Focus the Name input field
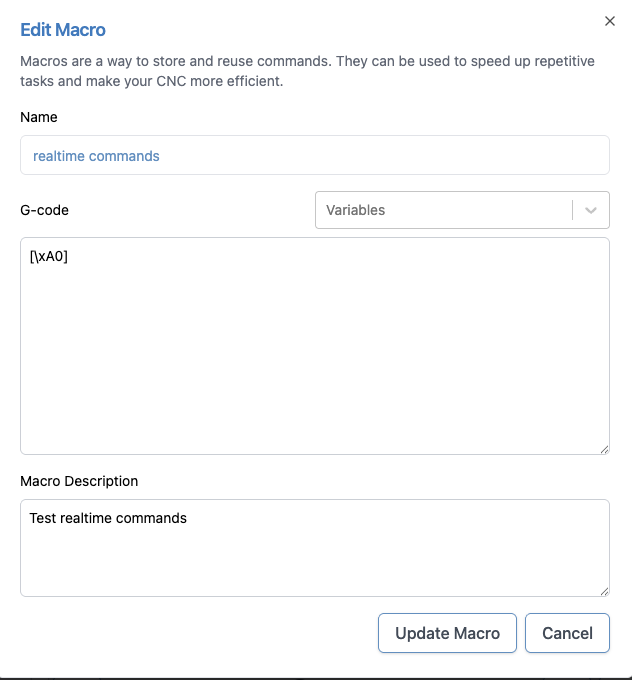 click(x=315, y=155)
